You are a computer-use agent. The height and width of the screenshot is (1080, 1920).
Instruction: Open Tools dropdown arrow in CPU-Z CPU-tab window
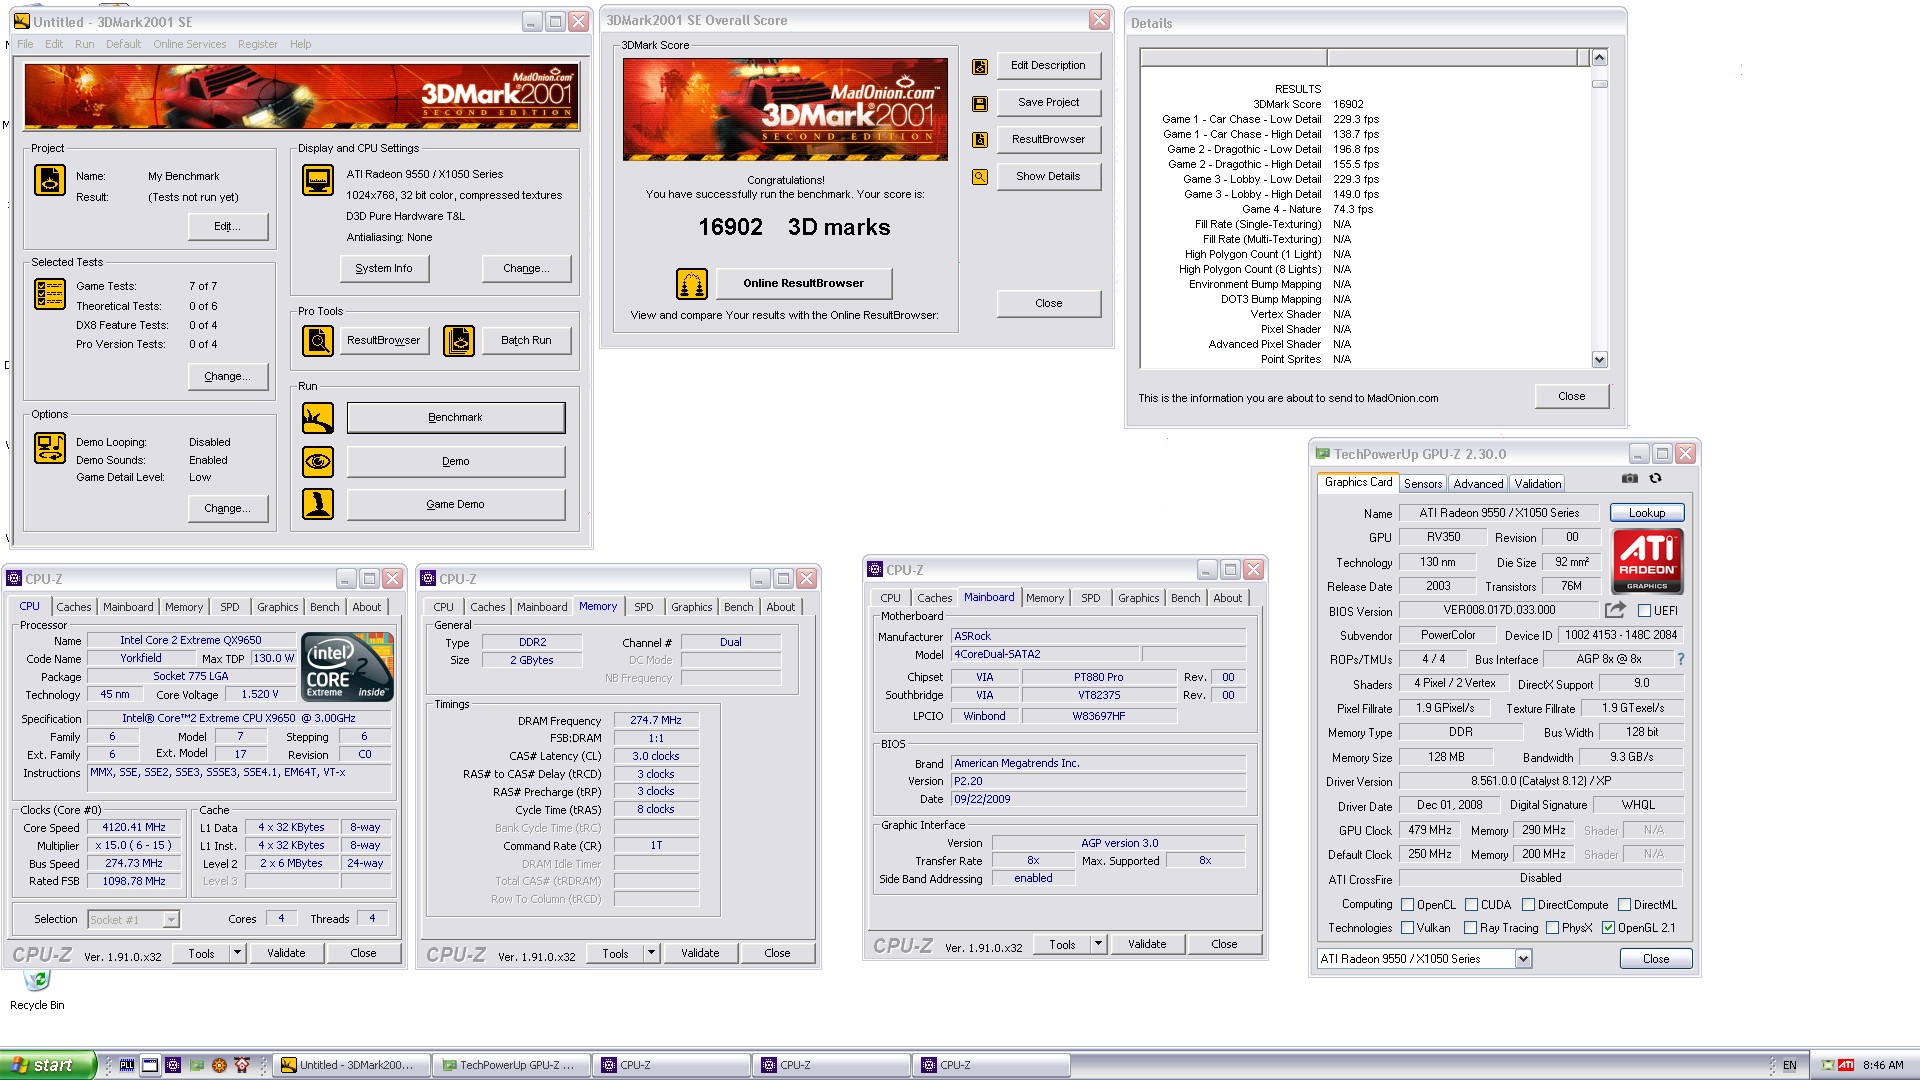[237, 953]
